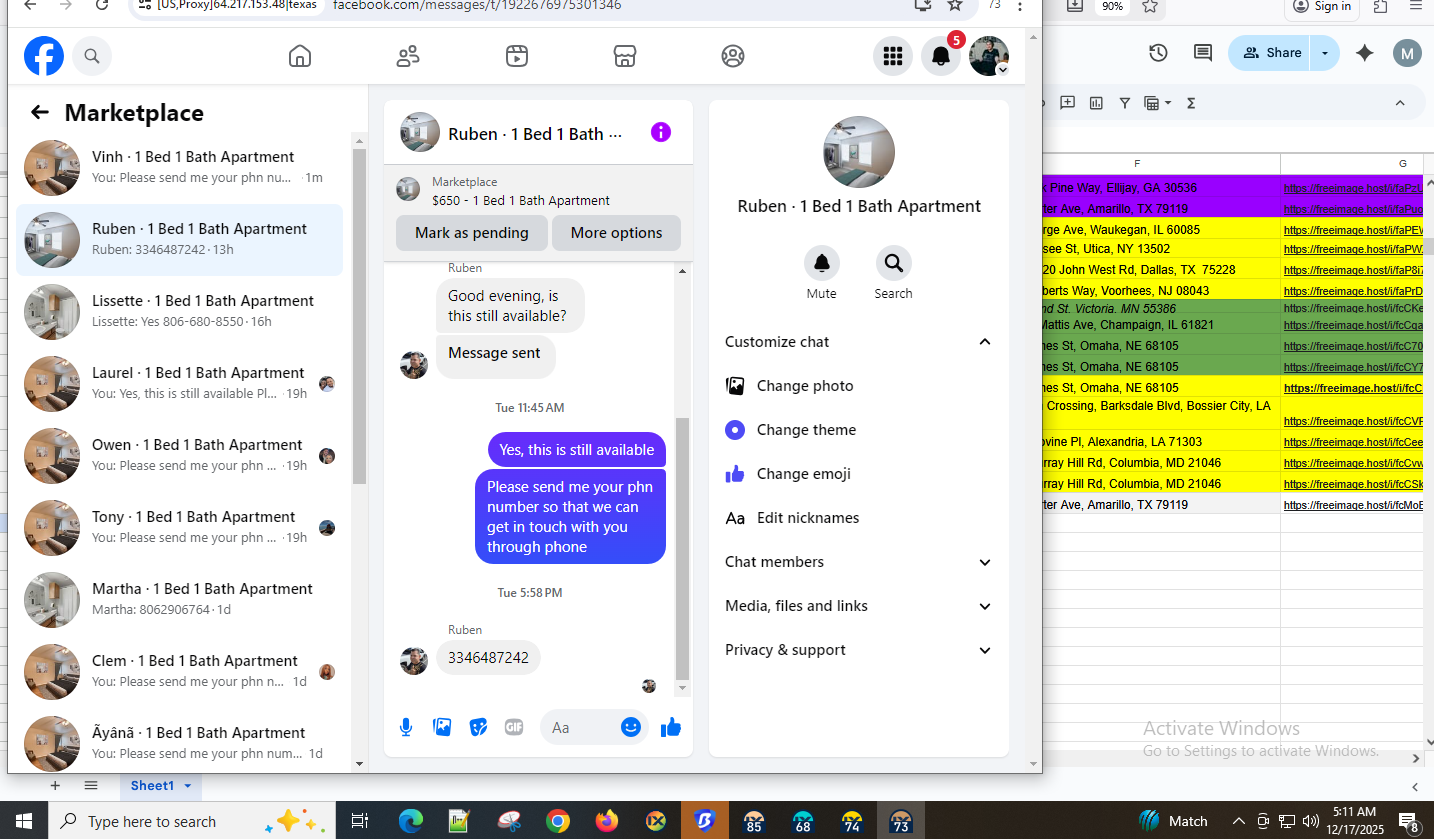Click functions sigma in Sheets toolbar

[x=1191, y=102]
